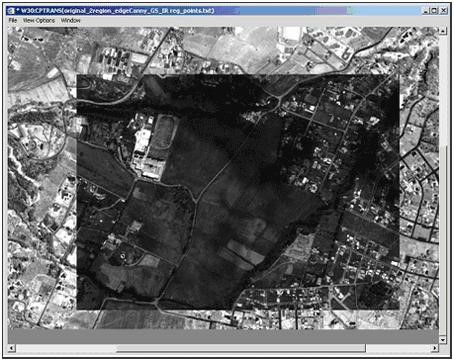
Task: Click the horizontal scrollbar right arrow
Action: point(435,348)
